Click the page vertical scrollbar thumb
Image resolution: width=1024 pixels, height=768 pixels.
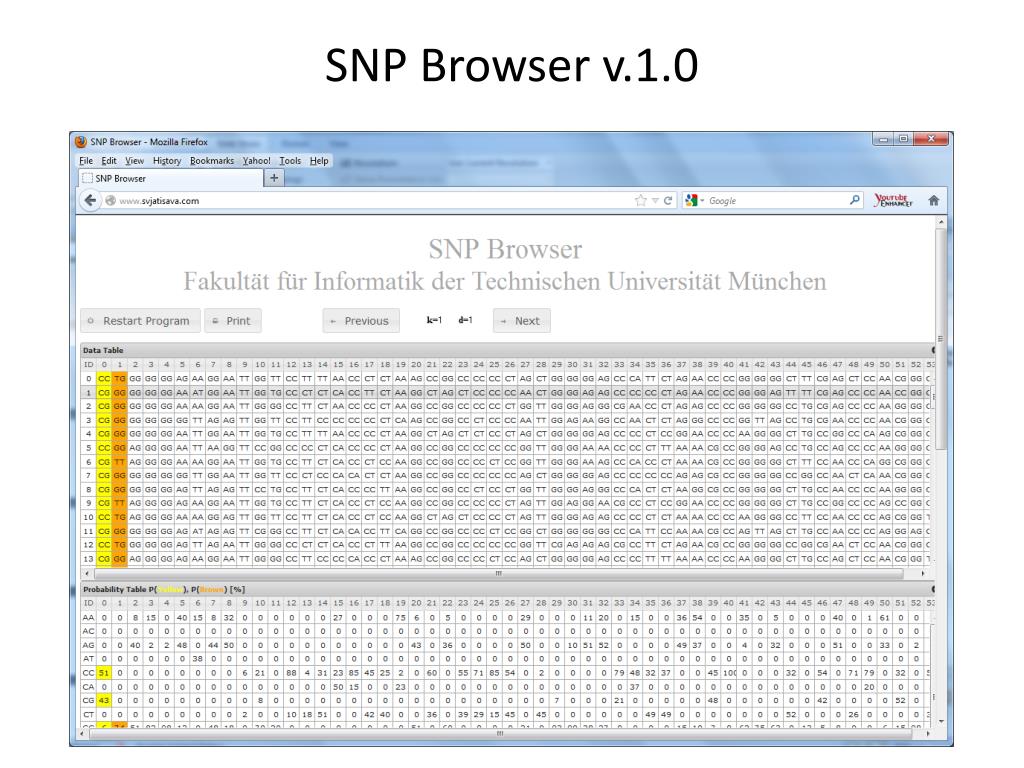tap(940, 340)
